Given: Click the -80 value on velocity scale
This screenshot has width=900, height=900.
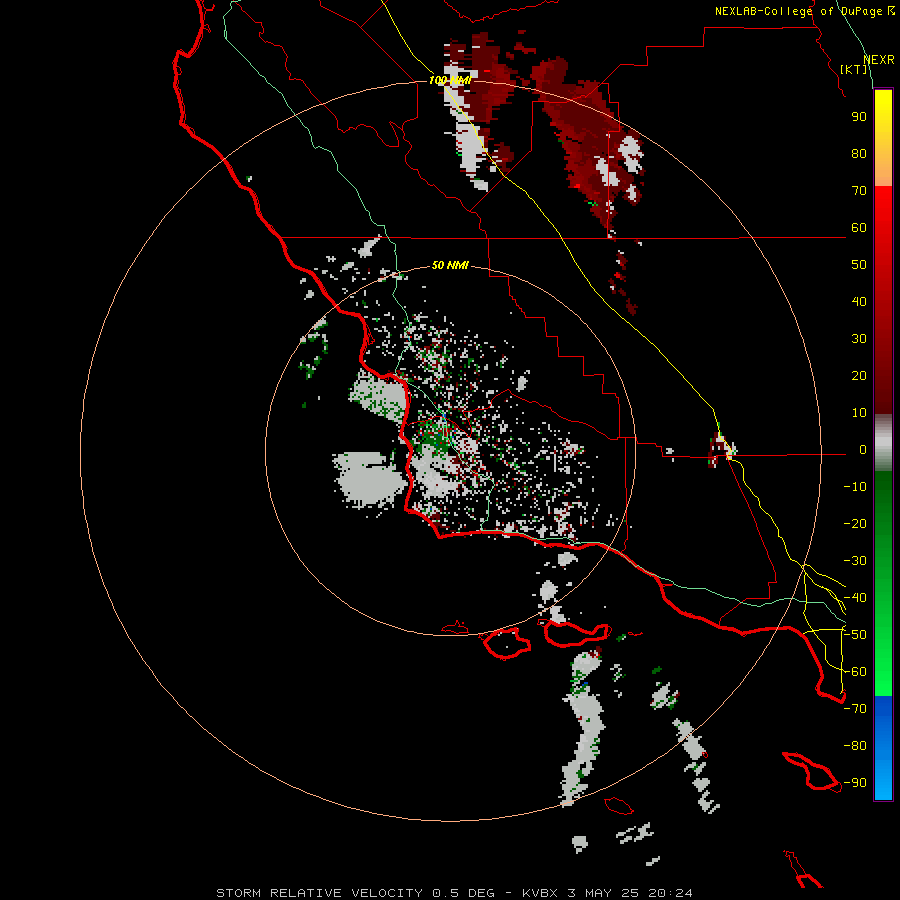Looking at the screenshot, I should click(x=855, y=746).
